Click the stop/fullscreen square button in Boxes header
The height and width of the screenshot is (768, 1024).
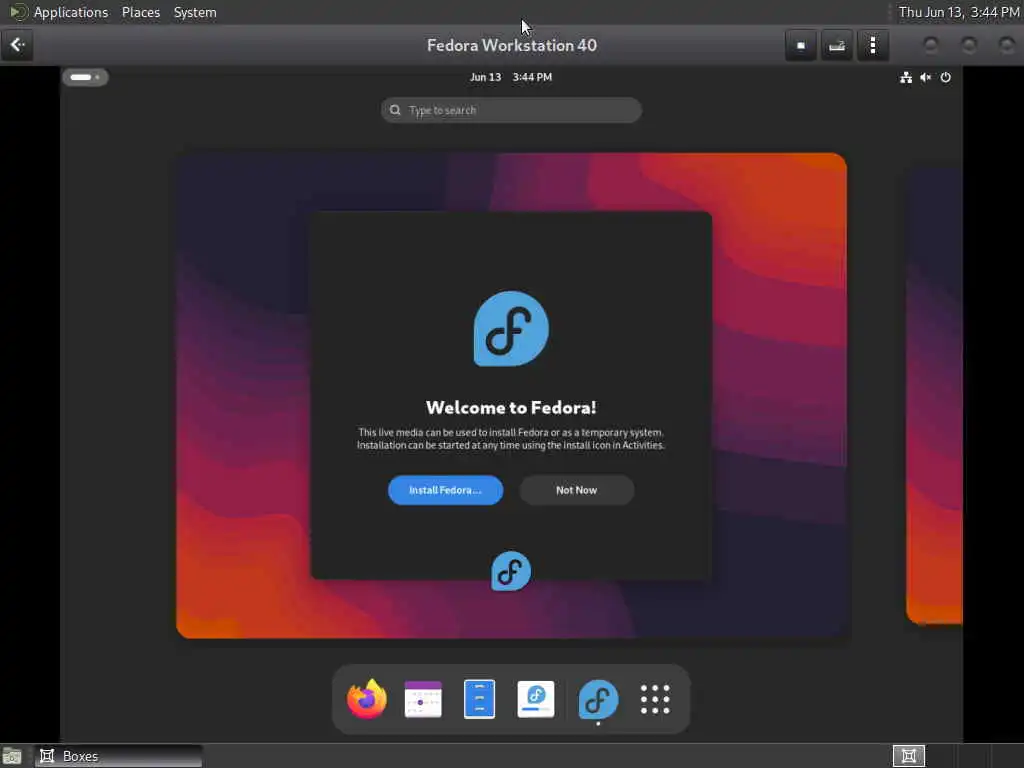pos(801,46)
